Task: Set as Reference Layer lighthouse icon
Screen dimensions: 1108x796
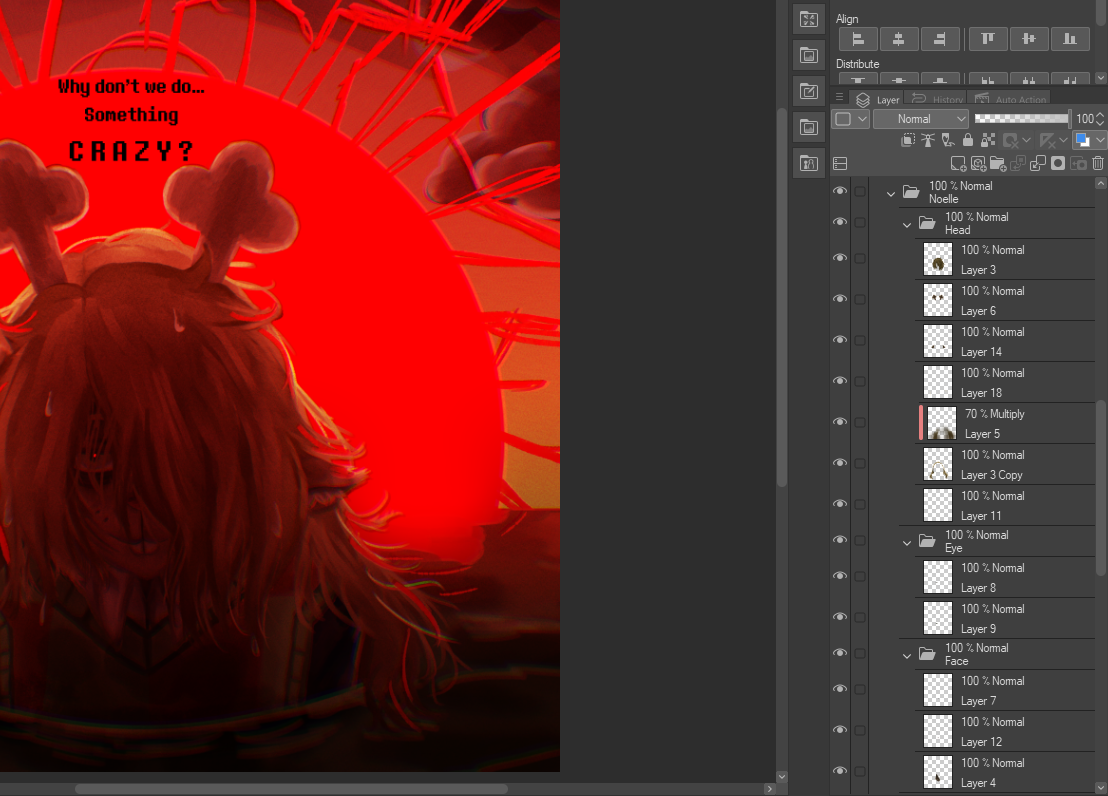Action: pos(928,141)
